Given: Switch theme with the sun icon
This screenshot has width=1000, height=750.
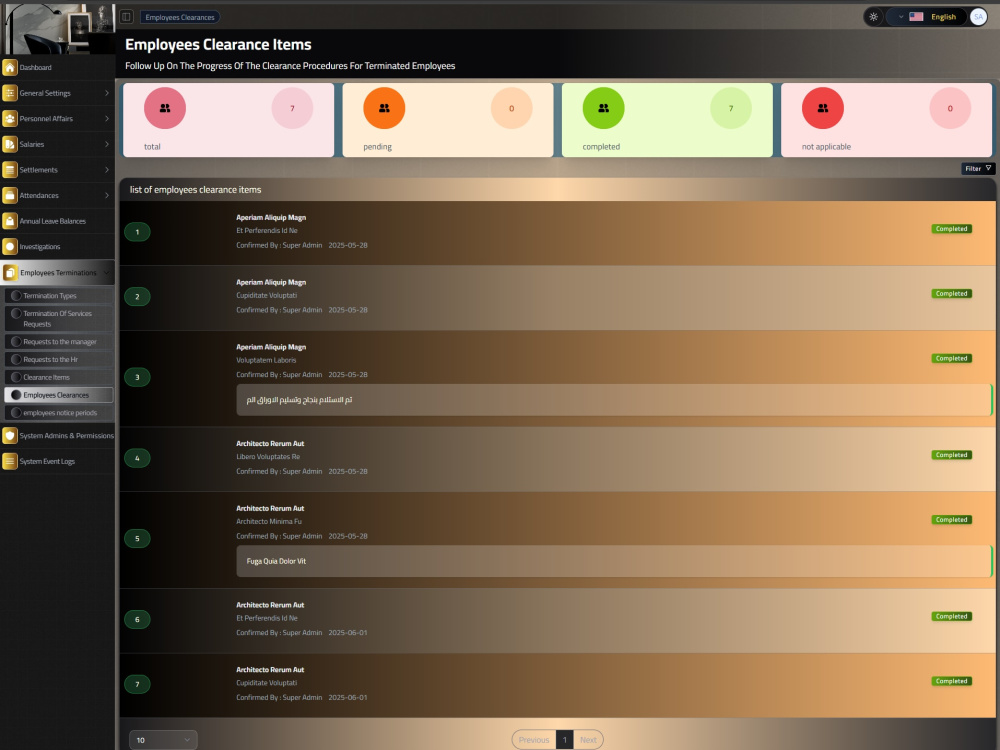Looking at the screenshot, I should 874,17.
